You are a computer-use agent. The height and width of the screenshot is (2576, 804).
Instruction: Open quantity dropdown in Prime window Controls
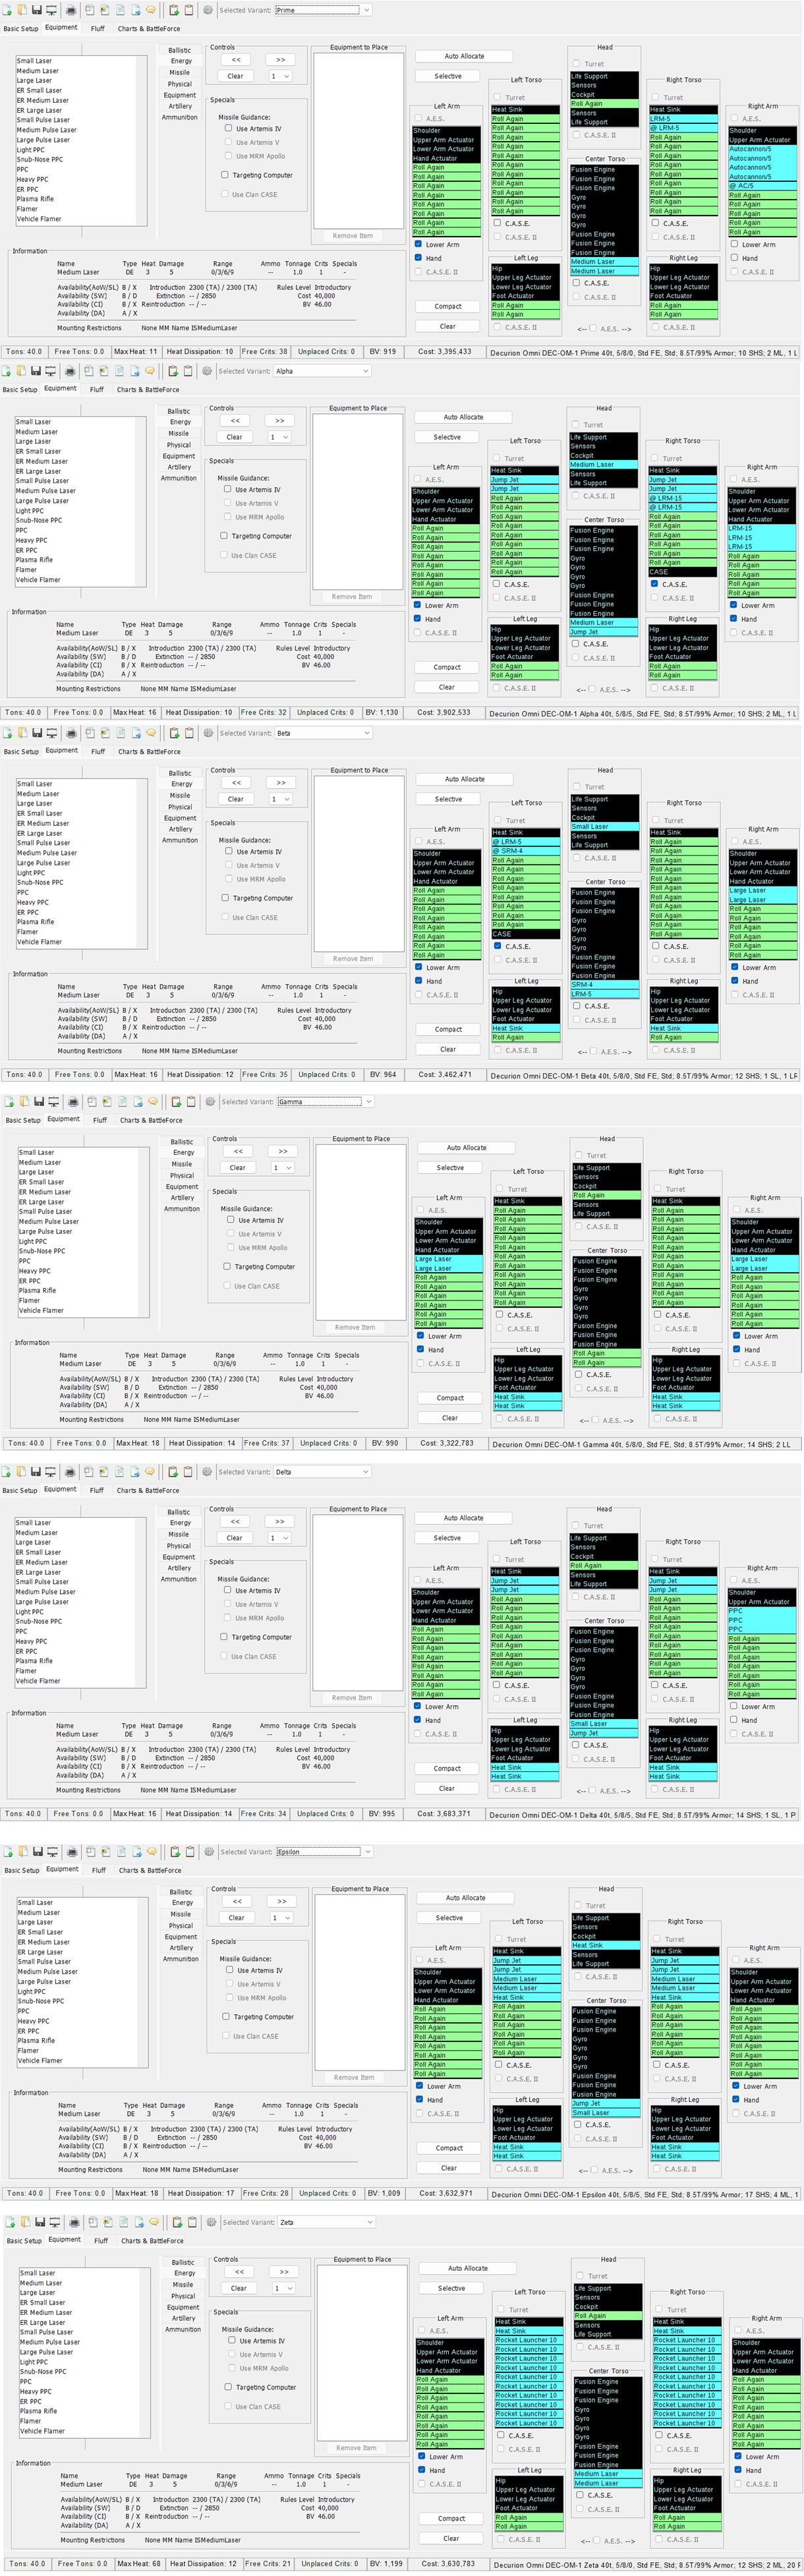click(x=280, y=76)
